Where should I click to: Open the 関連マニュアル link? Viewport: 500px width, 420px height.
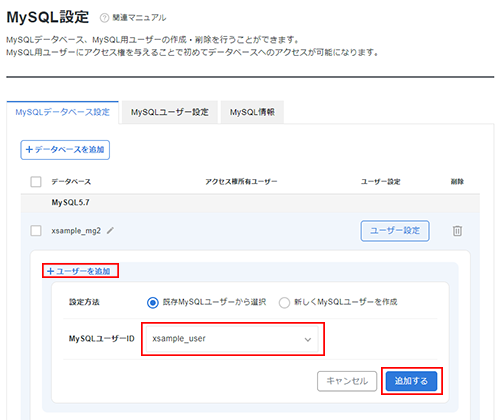click(x=139, y=18)
